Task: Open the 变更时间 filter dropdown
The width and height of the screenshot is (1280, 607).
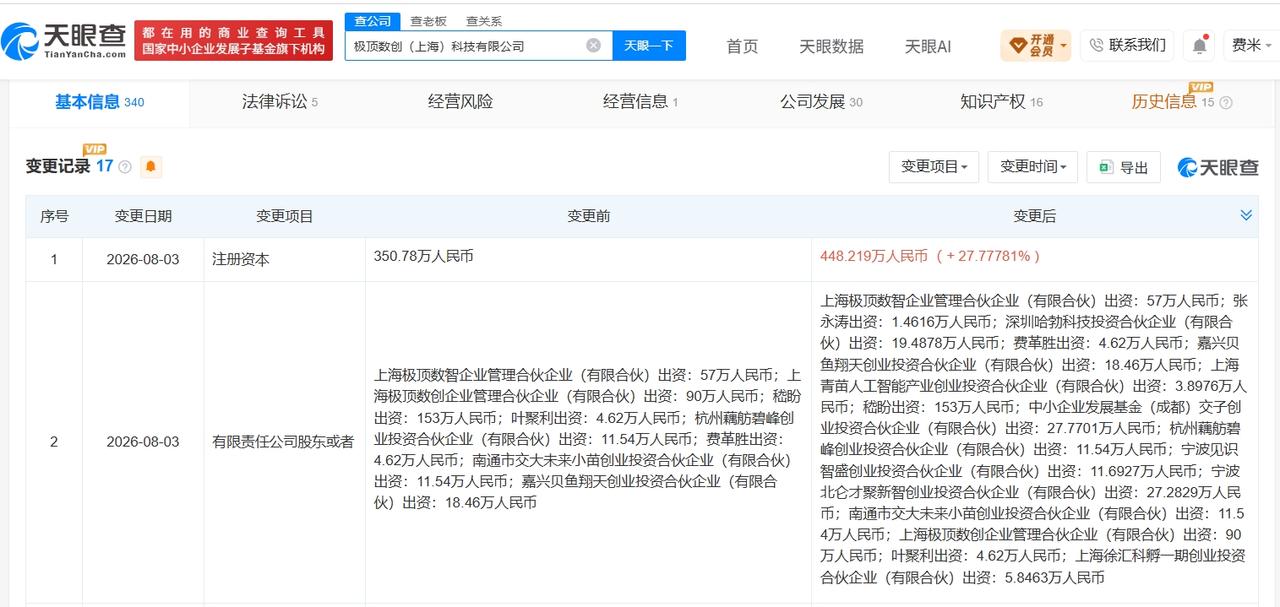Action: (x=1033, y=167)
